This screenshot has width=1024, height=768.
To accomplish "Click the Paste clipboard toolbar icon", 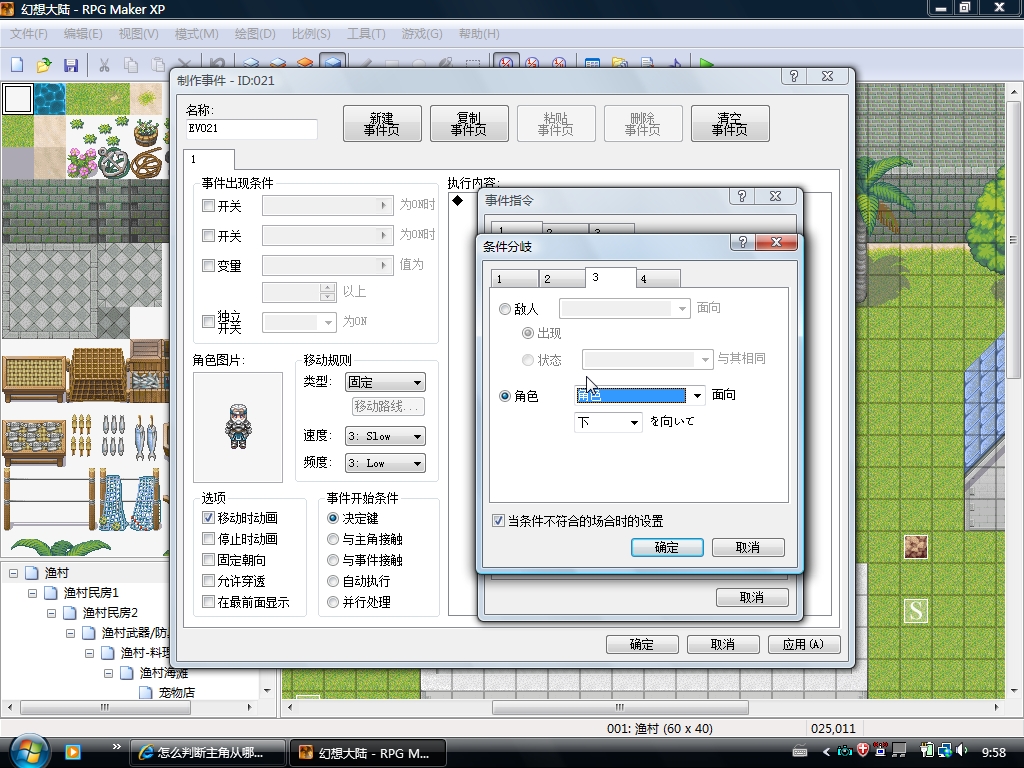I will pyautogui.click(x=158, y=64).
